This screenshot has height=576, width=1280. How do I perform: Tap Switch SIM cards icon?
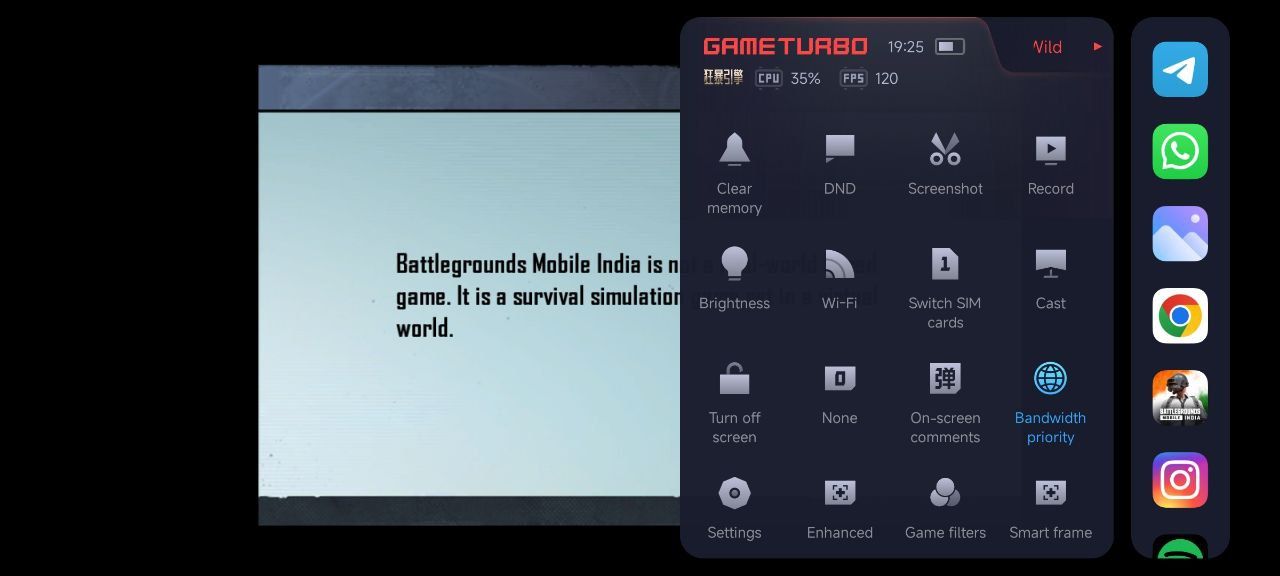(945, 264)
